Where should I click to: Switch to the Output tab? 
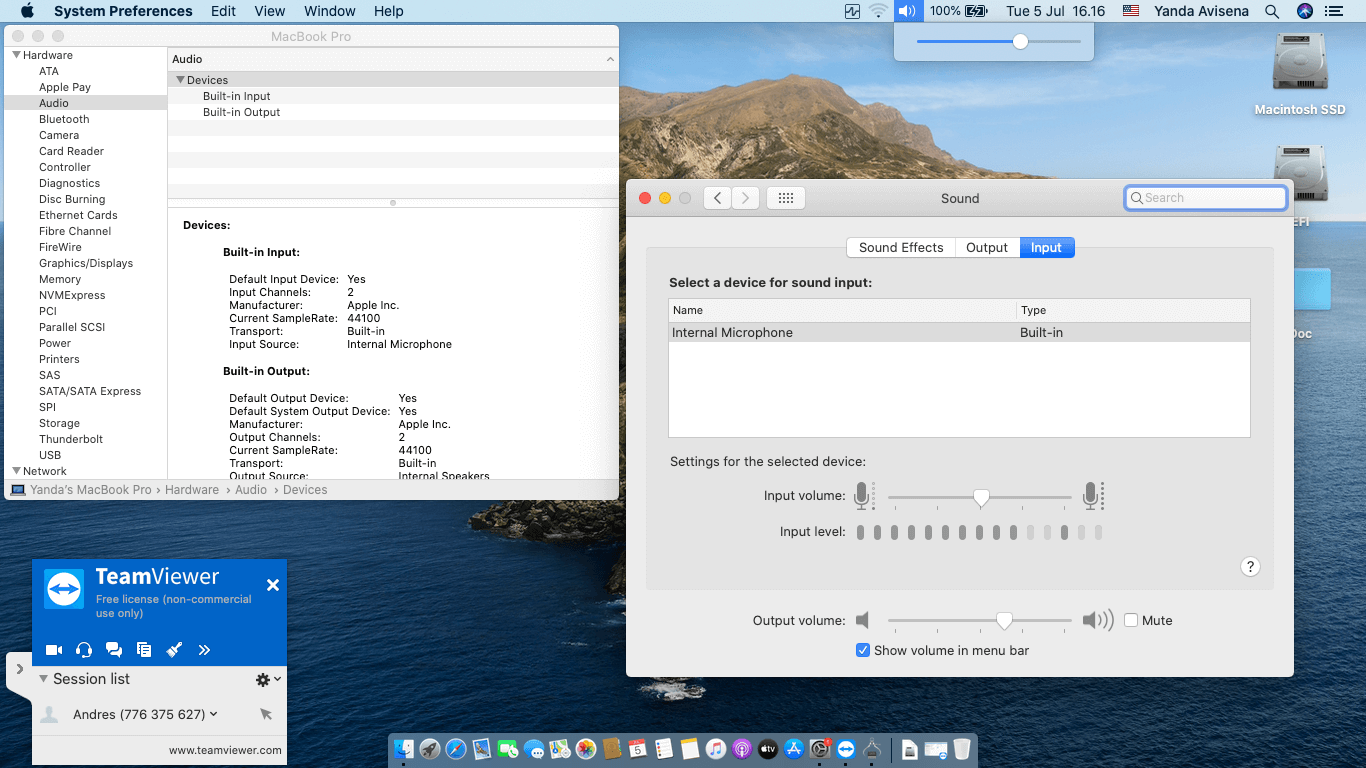coord(986,248)
